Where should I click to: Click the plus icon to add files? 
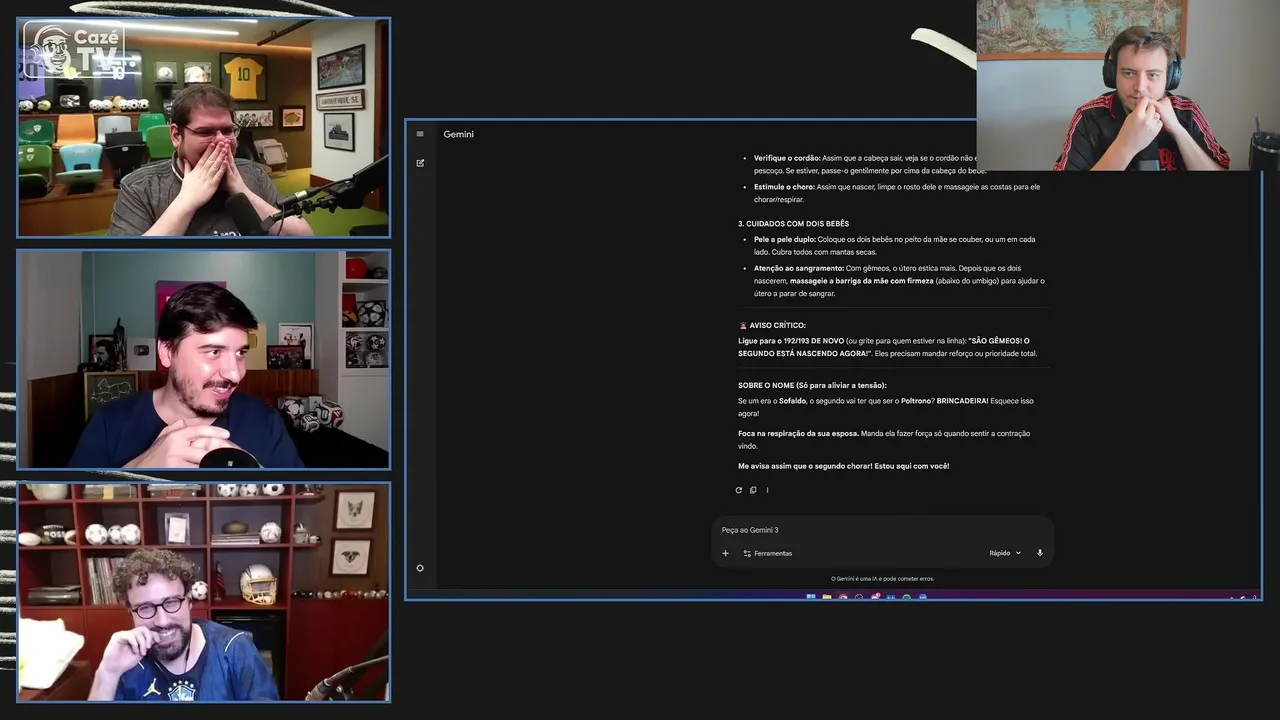click(x=726, y=553)
